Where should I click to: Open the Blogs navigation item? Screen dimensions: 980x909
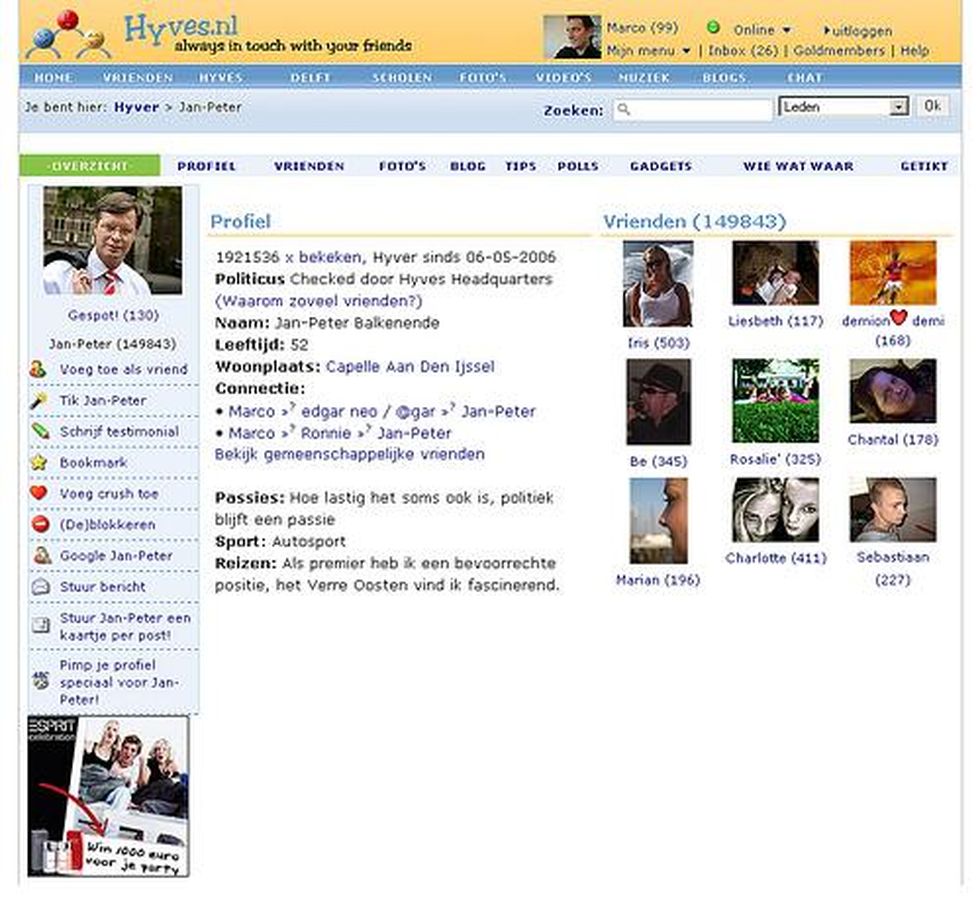tap(724, 78)
